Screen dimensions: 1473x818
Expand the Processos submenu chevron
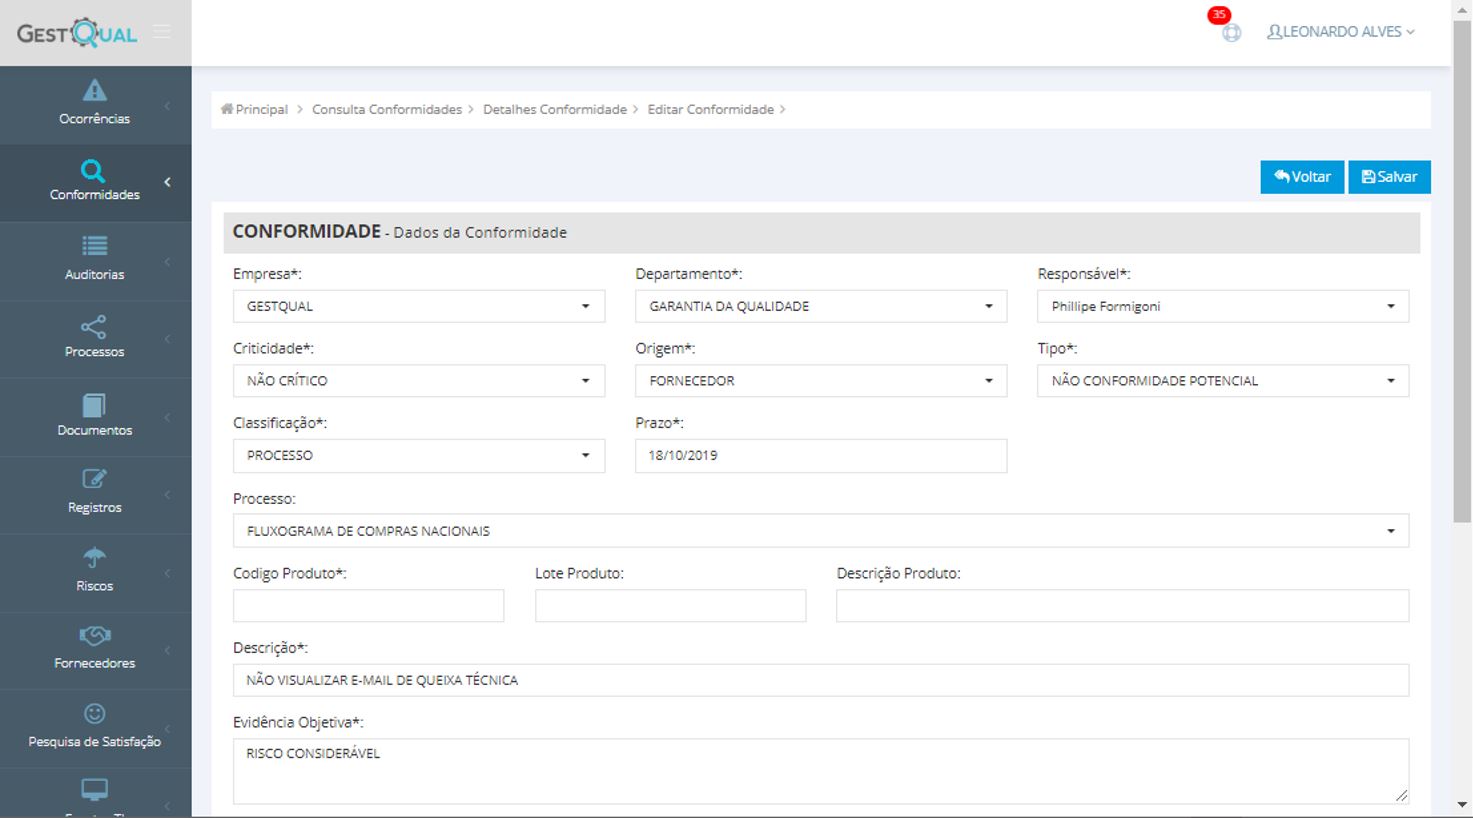(167, 339)
